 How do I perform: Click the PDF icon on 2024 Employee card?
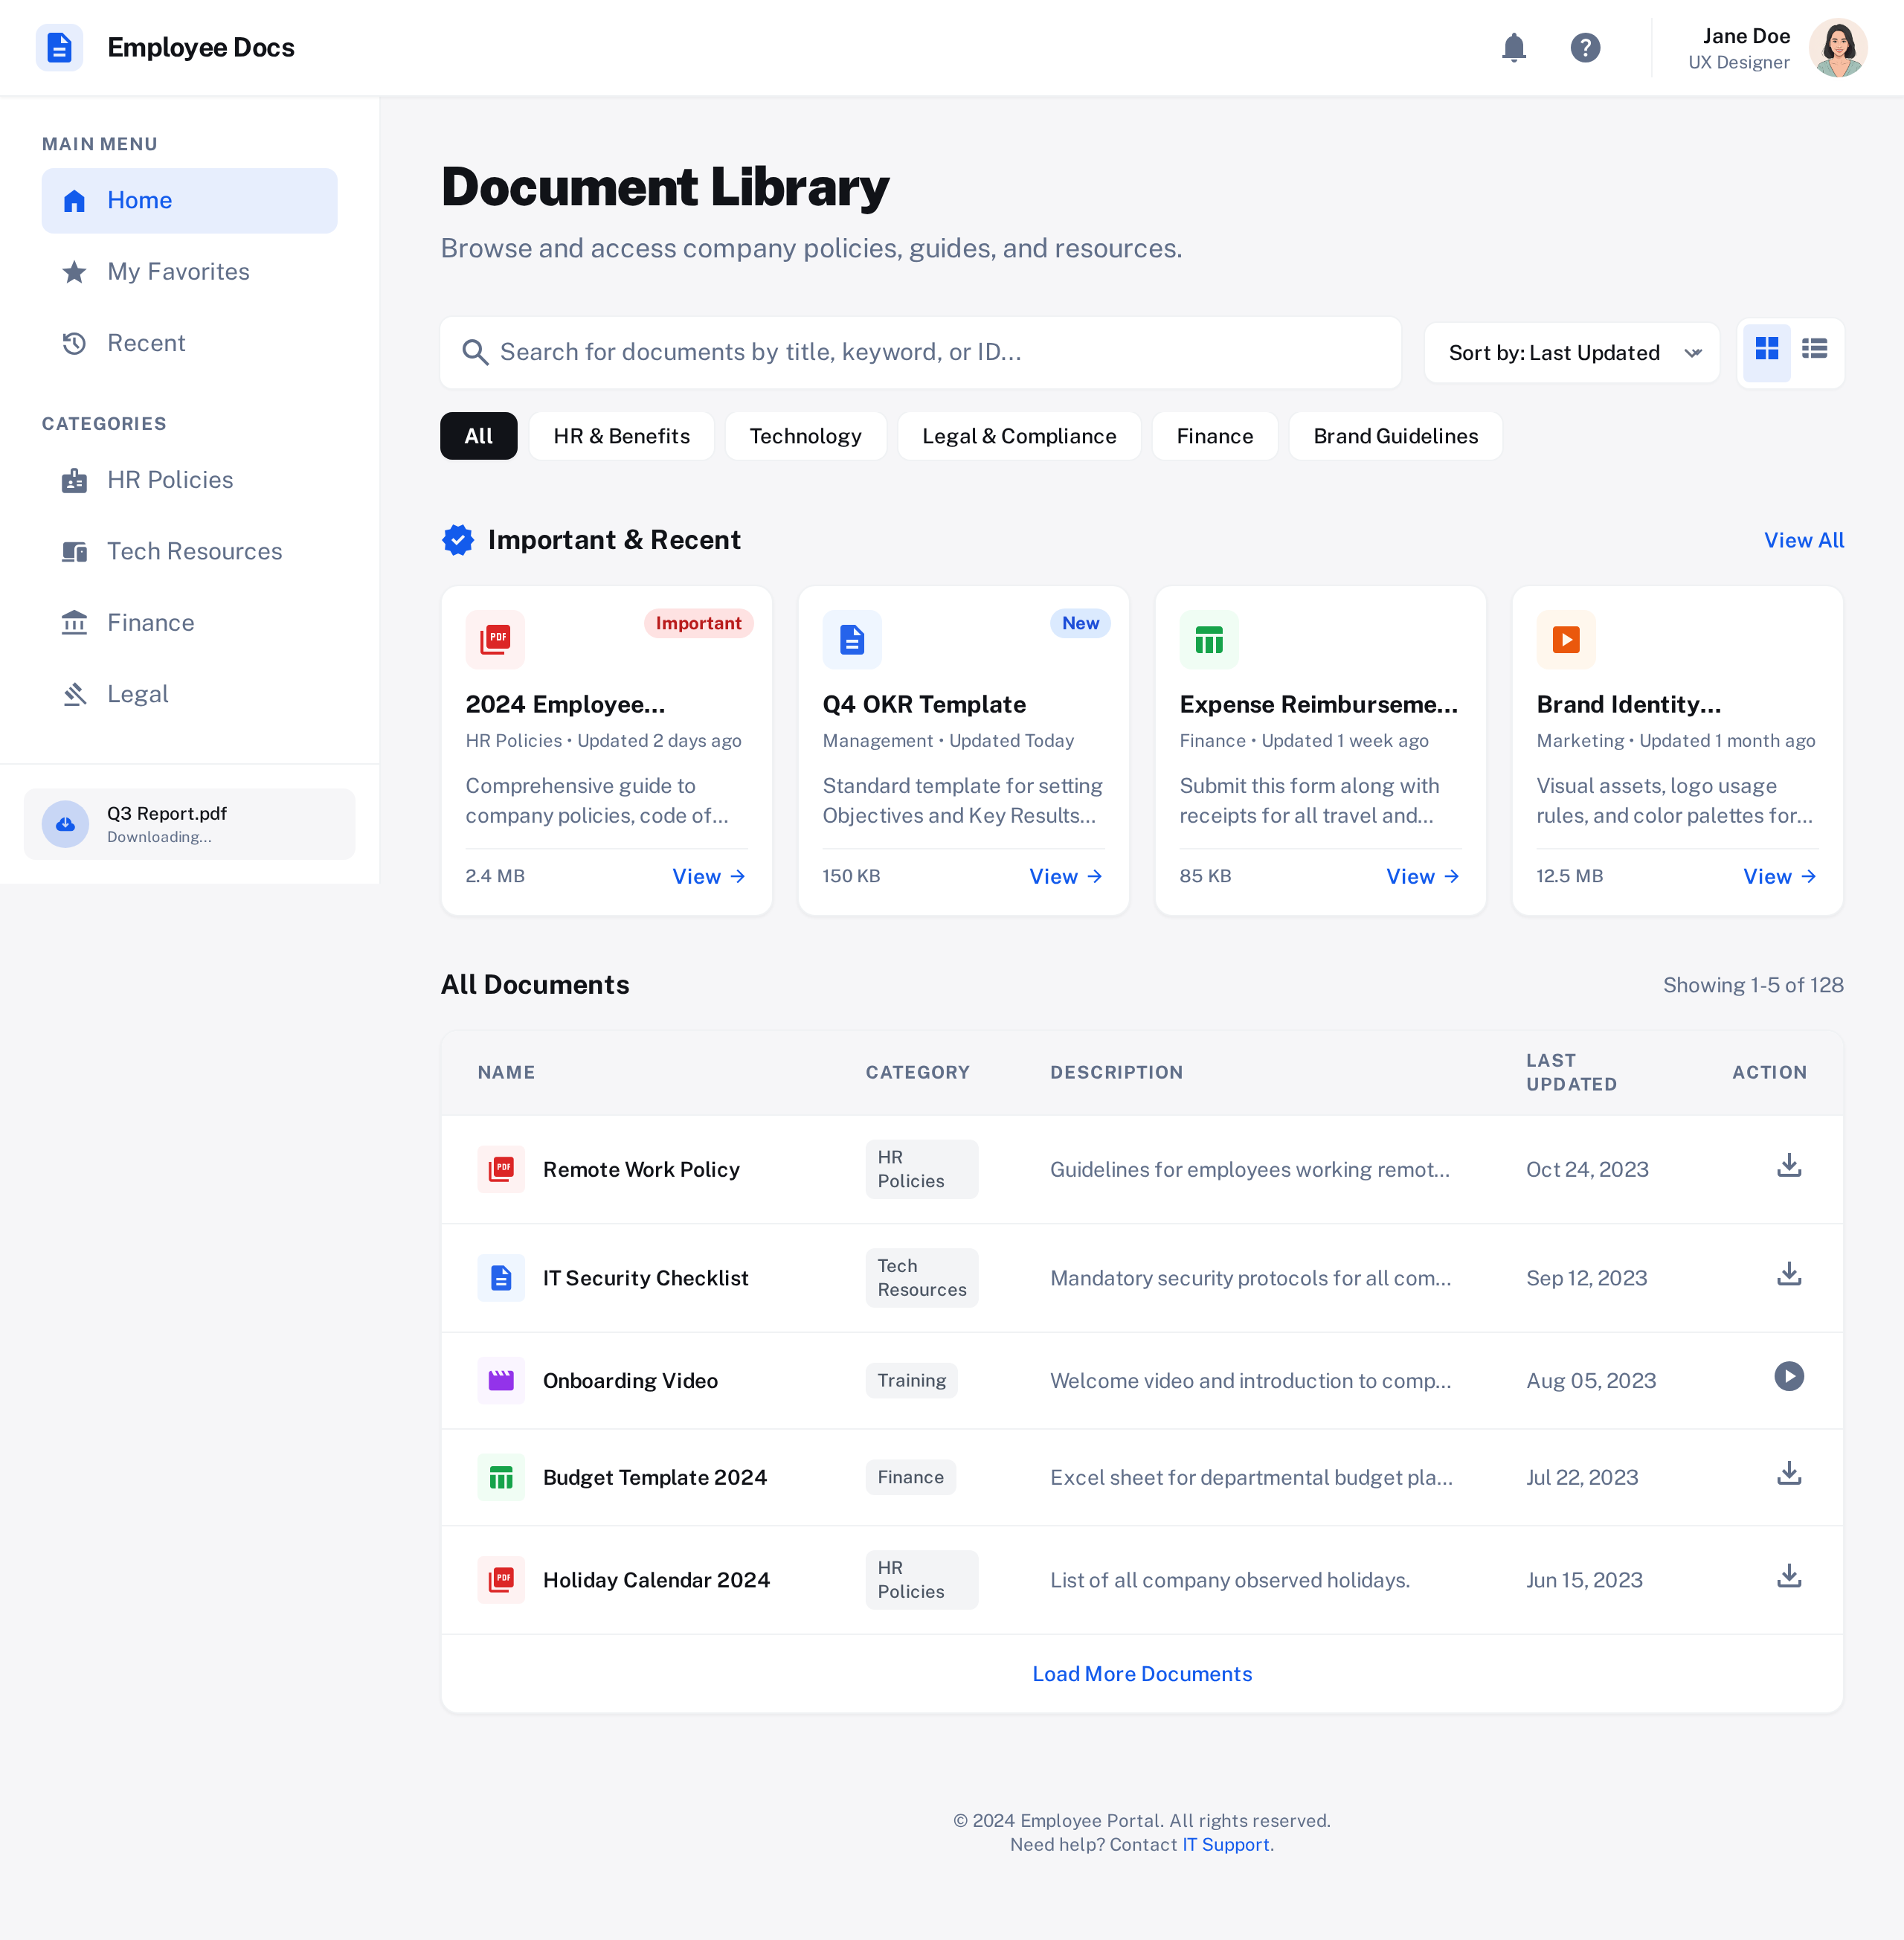(x=495, y=639)
